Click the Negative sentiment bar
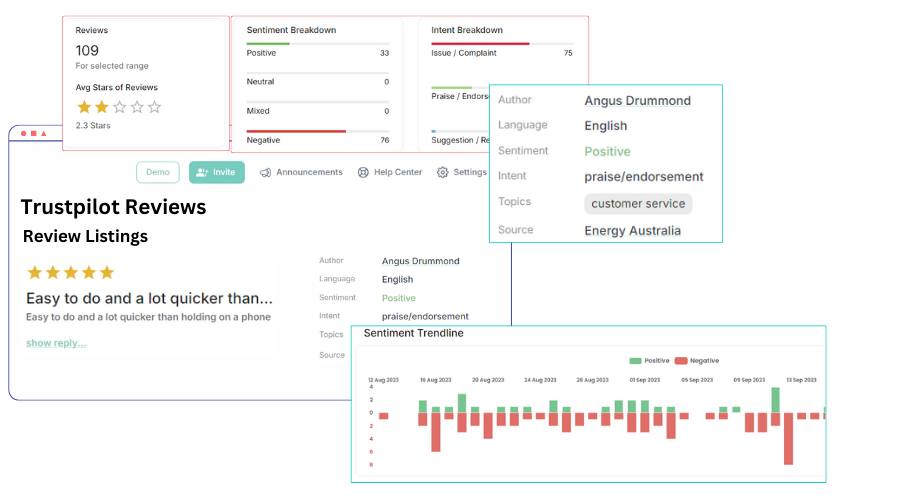The image size is (900, 500). click(x=318, y=131)
